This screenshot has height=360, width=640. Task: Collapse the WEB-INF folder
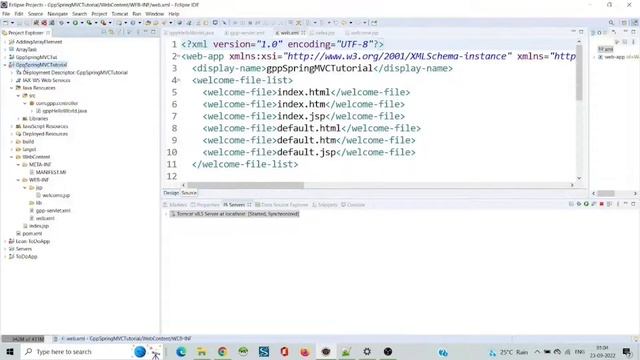18,180
